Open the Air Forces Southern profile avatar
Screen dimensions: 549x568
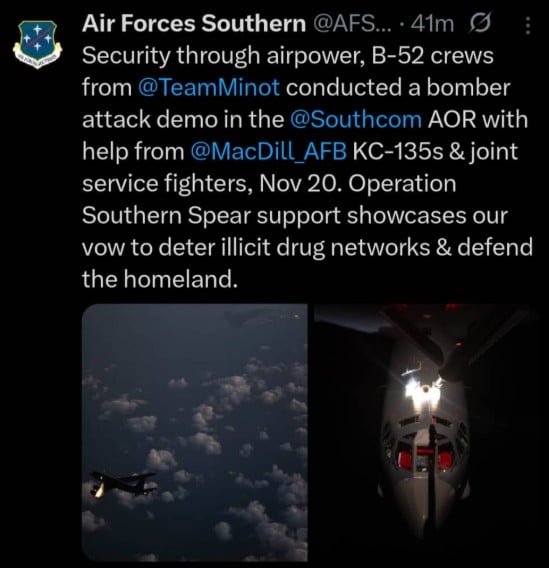click(38, 45)
